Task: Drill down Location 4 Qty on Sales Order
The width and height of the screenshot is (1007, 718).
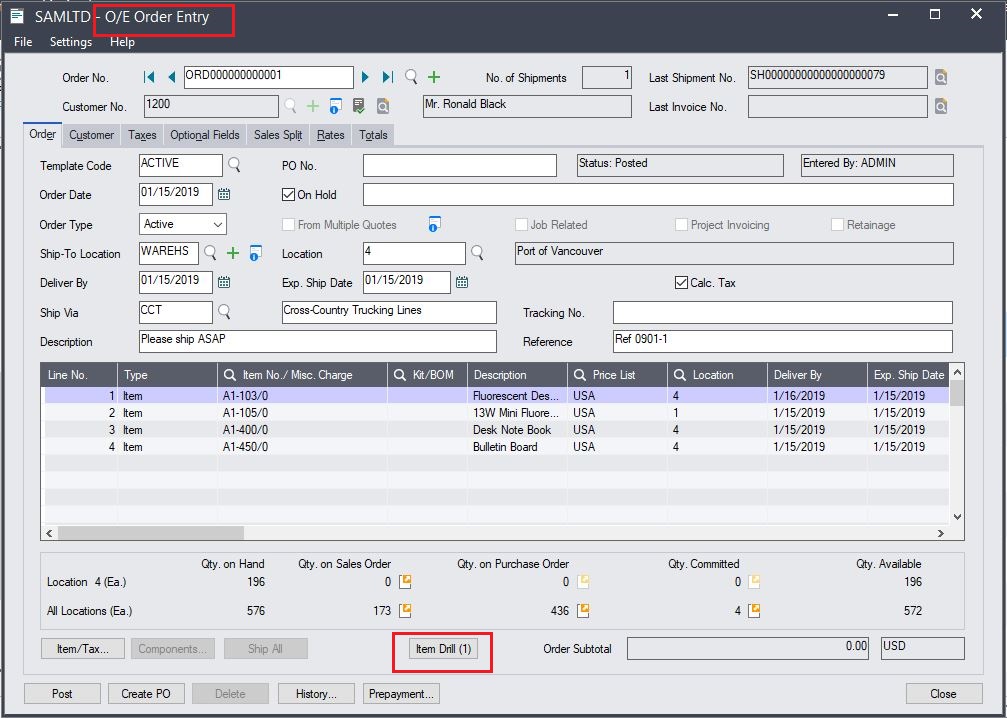Action: (405, 582)
